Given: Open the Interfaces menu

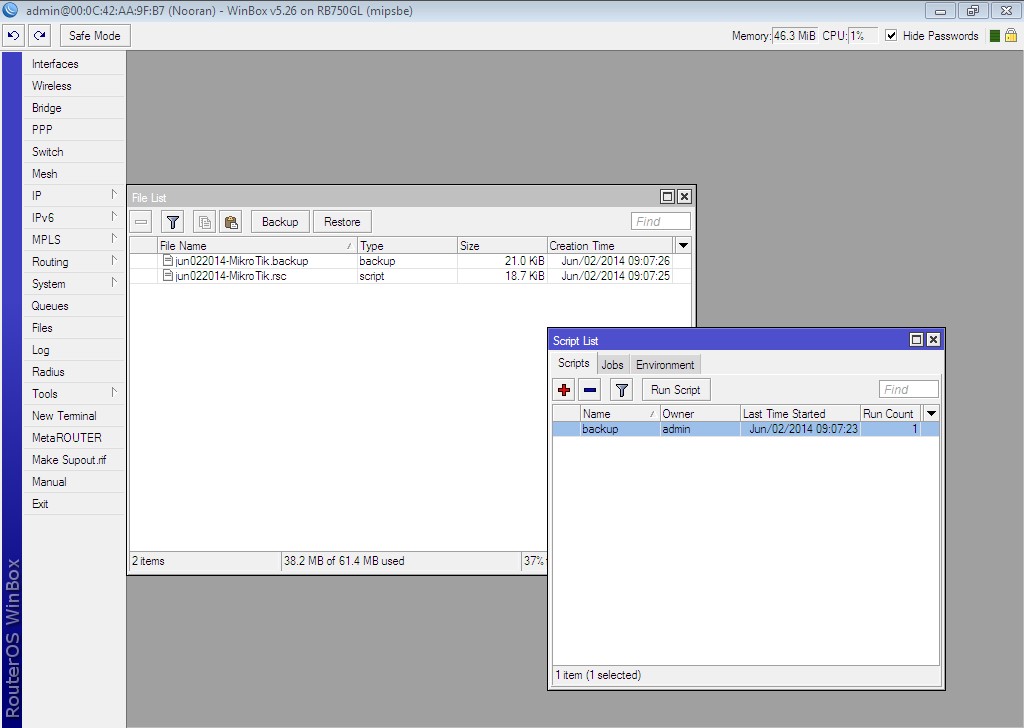Looking at the screenshot, I should coord(74,64).
